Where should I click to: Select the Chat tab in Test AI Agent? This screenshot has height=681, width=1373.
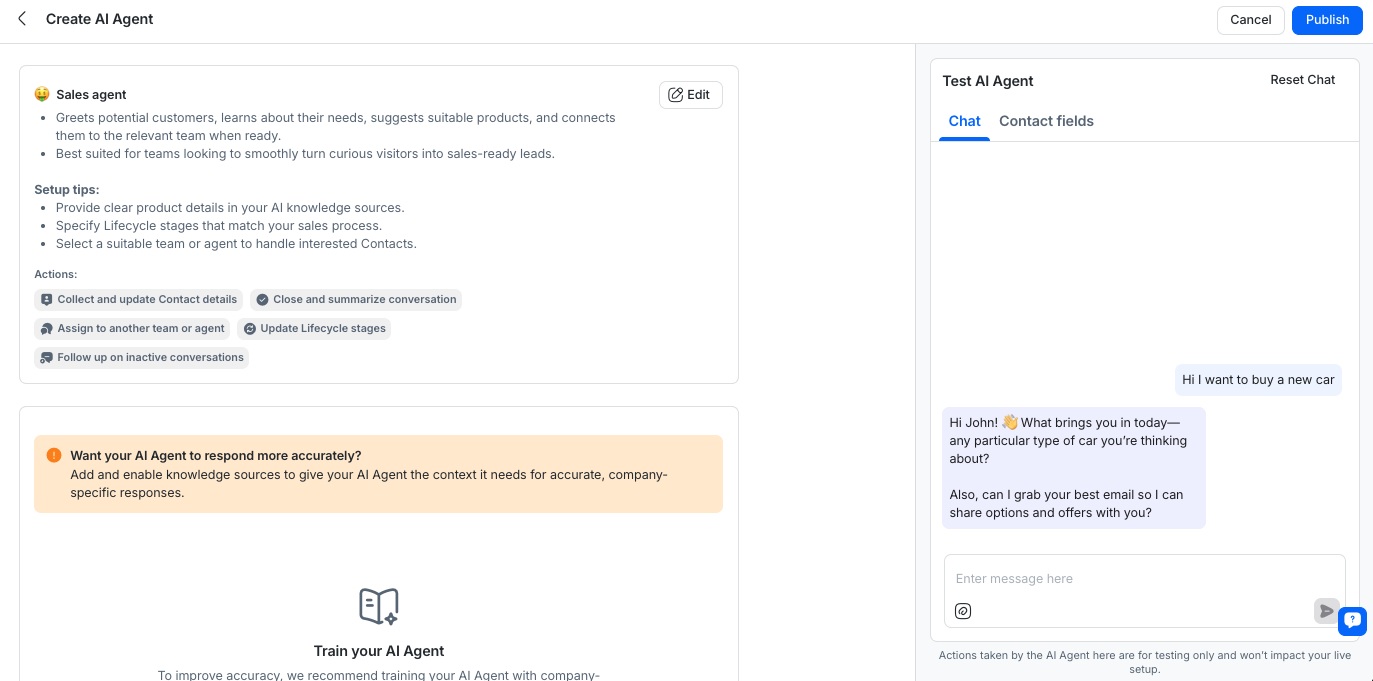click(x=963, y=121)
